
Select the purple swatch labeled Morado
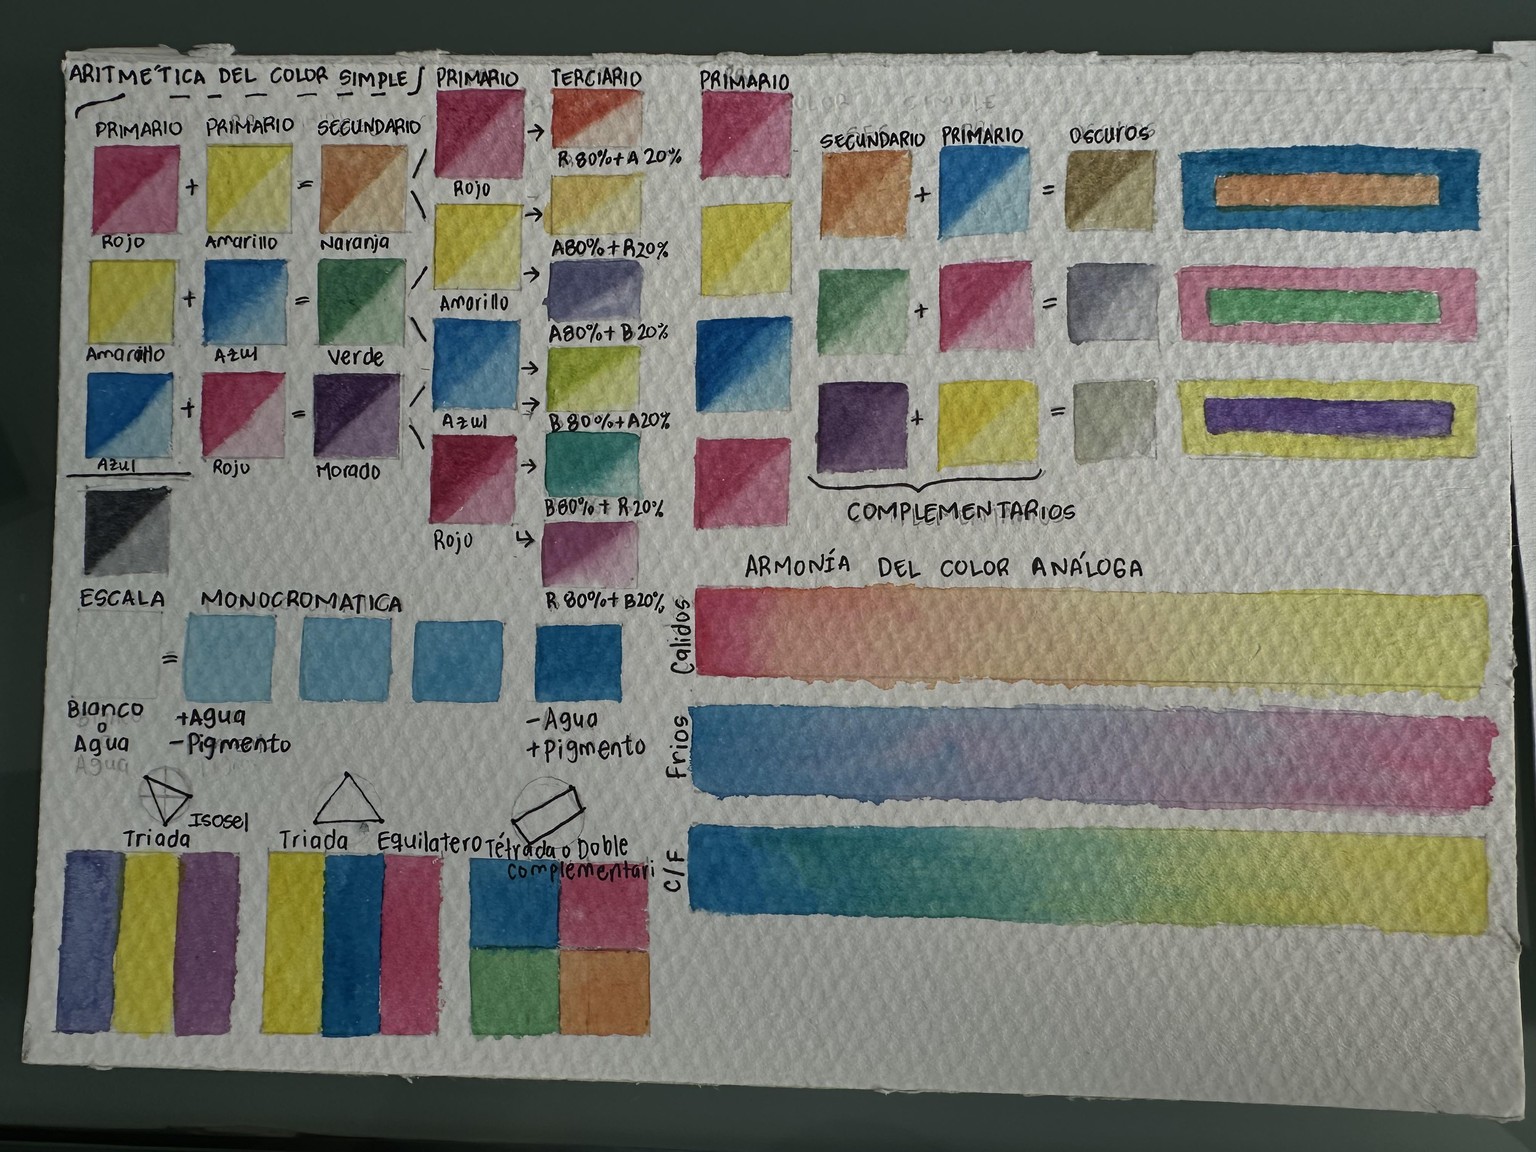[x=357, y=416]
